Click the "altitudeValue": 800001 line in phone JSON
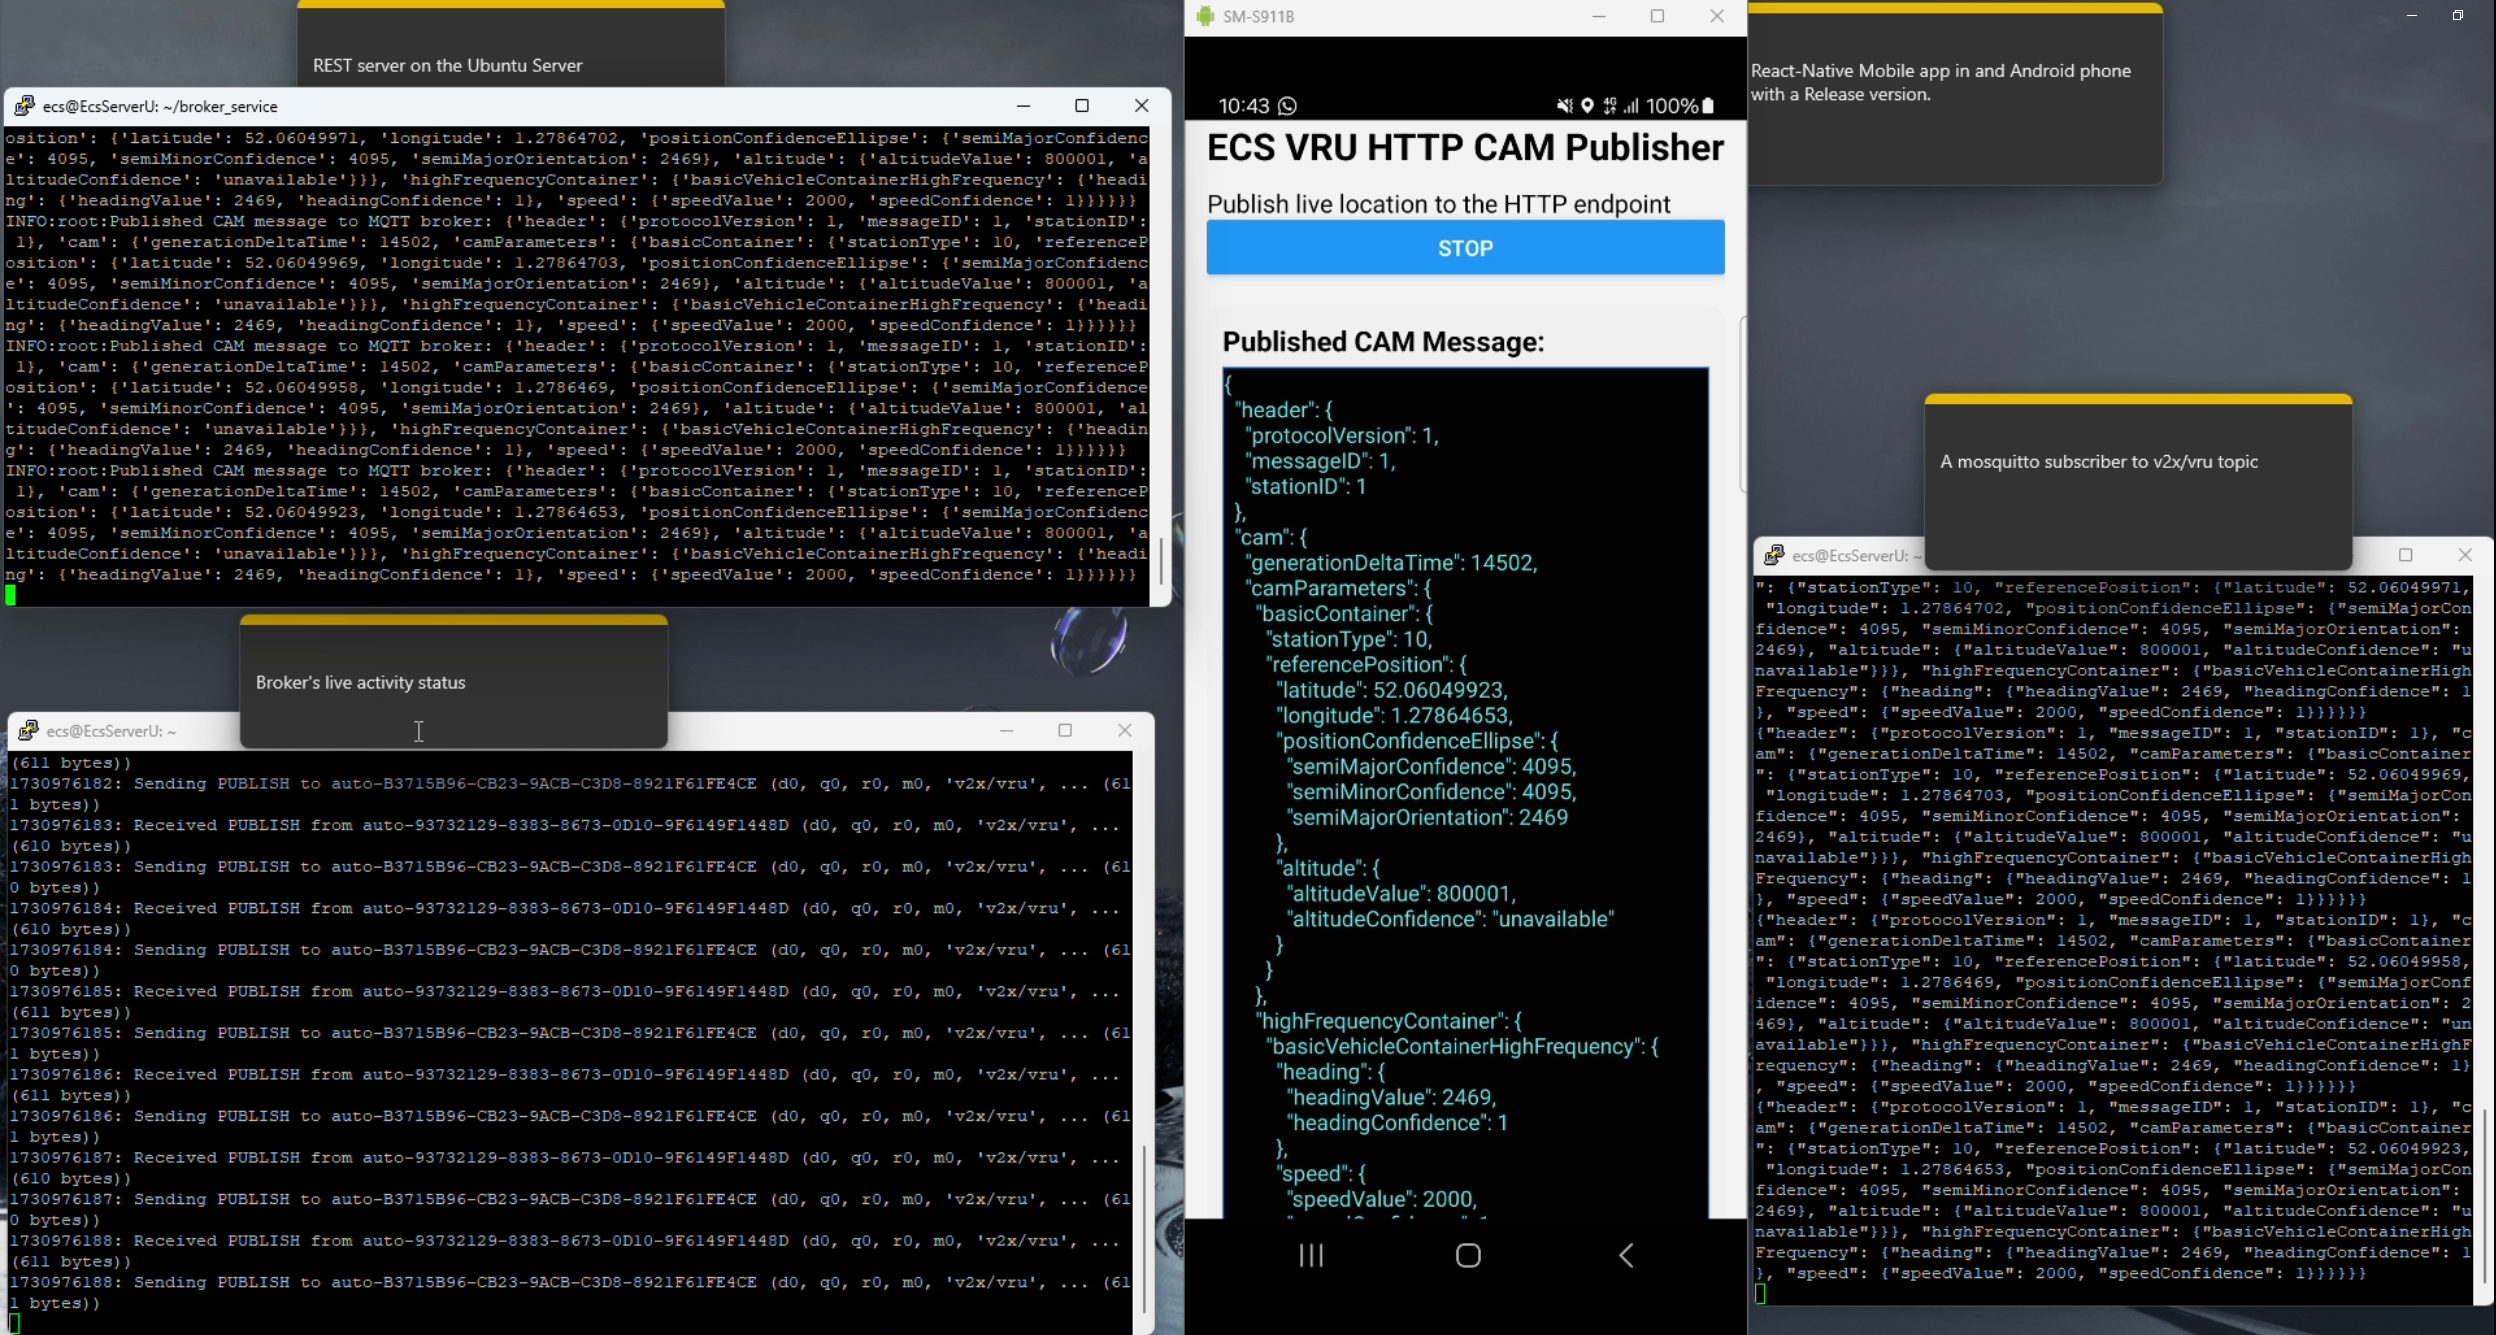 (x=1402, y=893)
